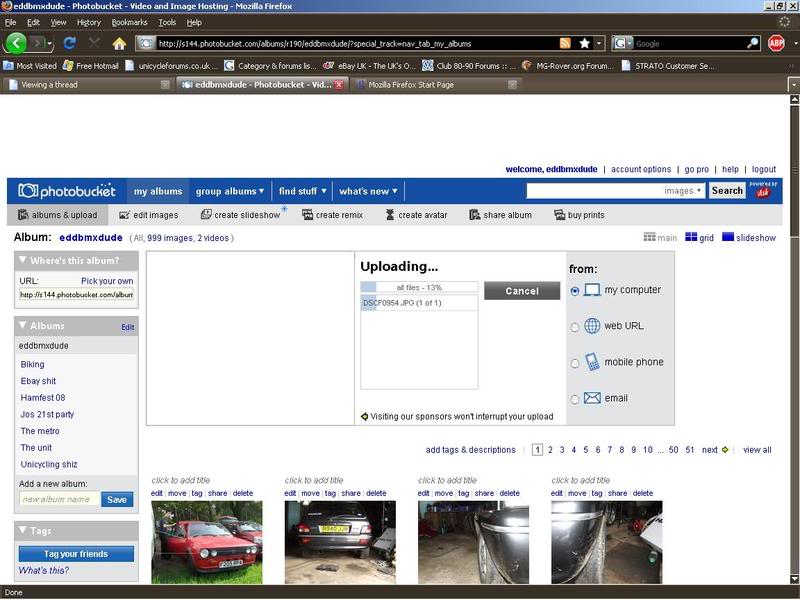Image resolution: width=800 pixels, height=600 pixels.
Task: Click the album URL text field
Action: (x=76, y=294)
